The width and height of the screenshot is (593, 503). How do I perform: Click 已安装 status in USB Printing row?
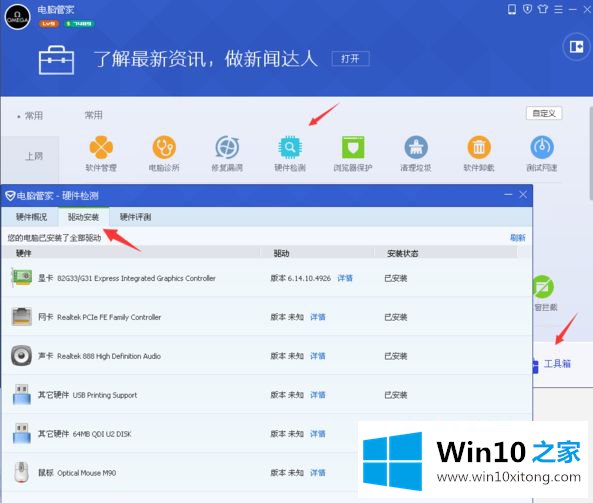(x=396, y=395)
